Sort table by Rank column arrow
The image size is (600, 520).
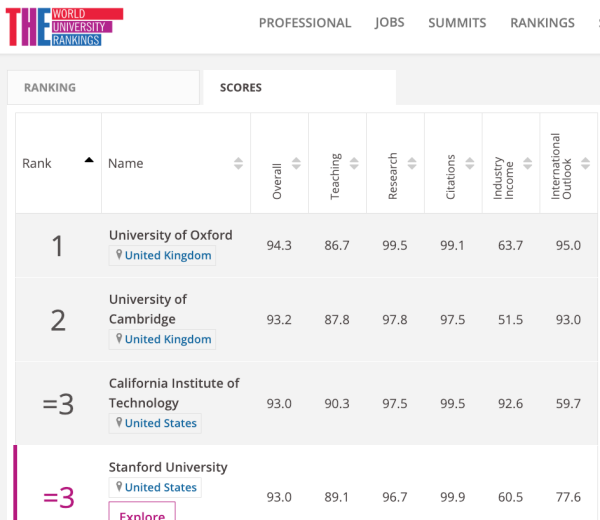[x=89, y=160]
